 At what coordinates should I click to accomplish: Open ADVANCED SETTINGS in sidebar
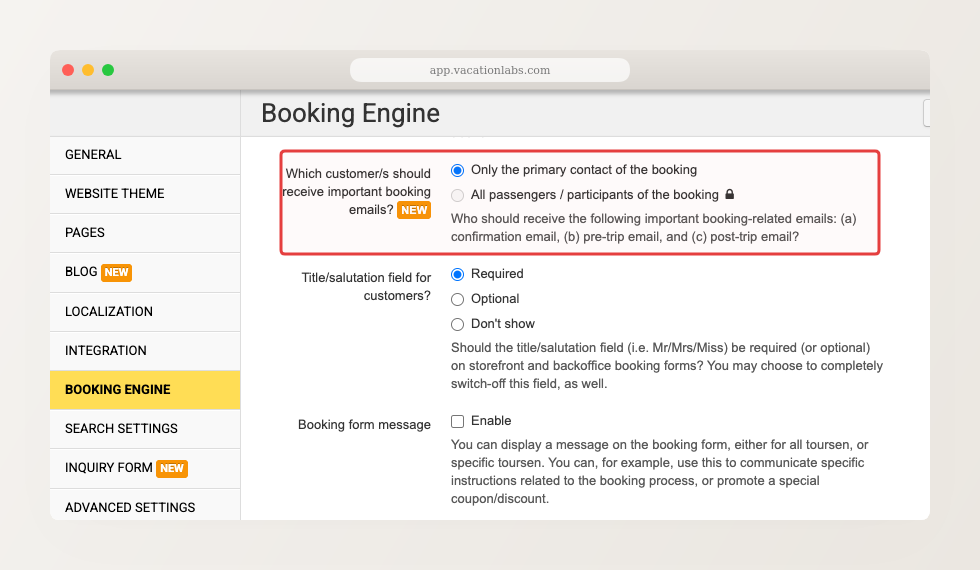(x=145, y=505)
